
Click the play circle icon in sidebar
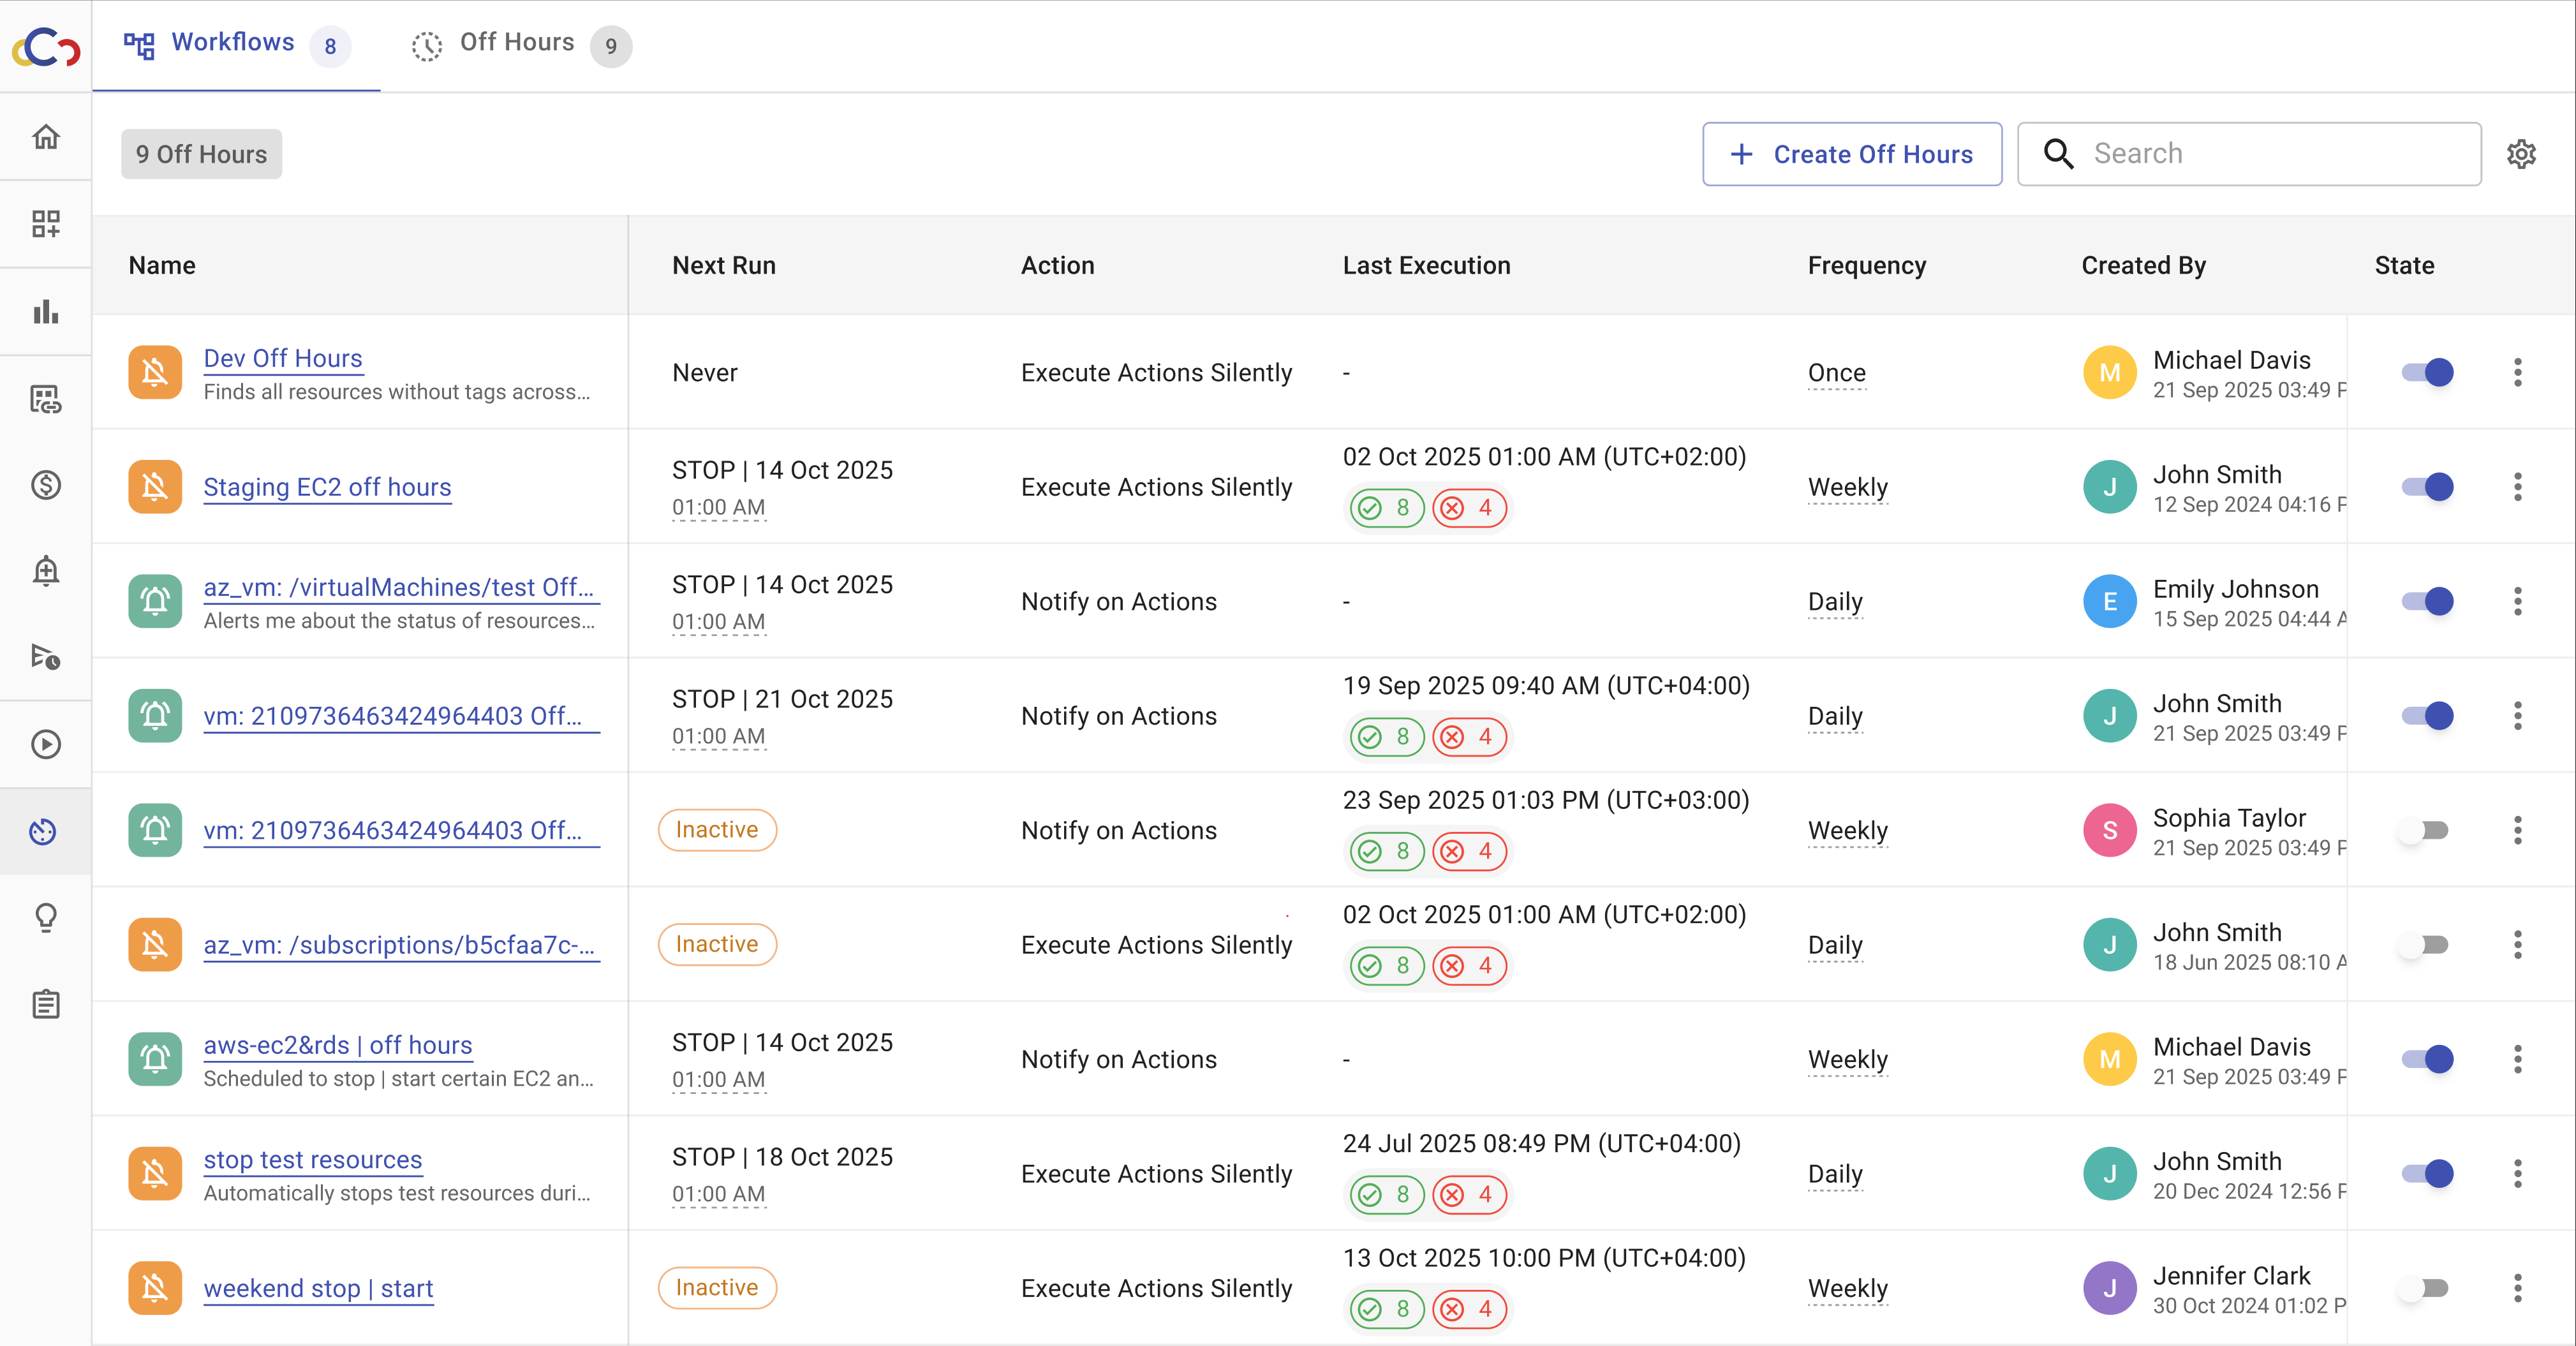click(46, 745)
